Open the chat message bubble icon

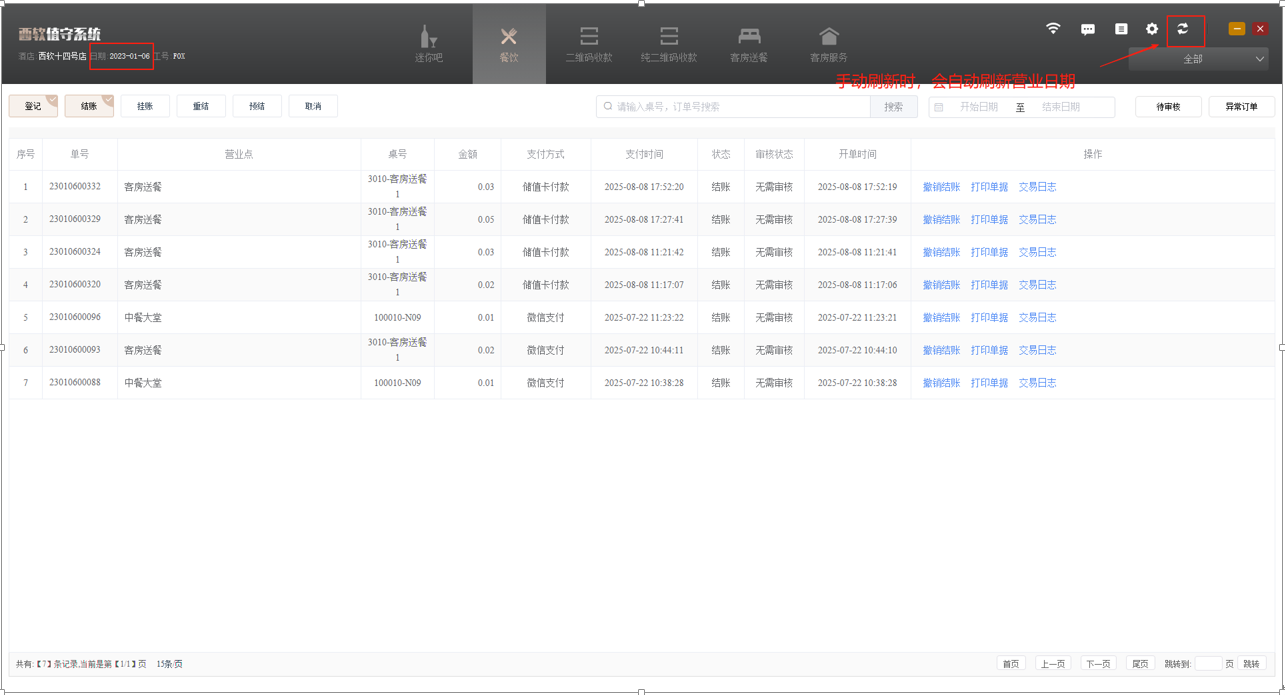click(1088, 30)
